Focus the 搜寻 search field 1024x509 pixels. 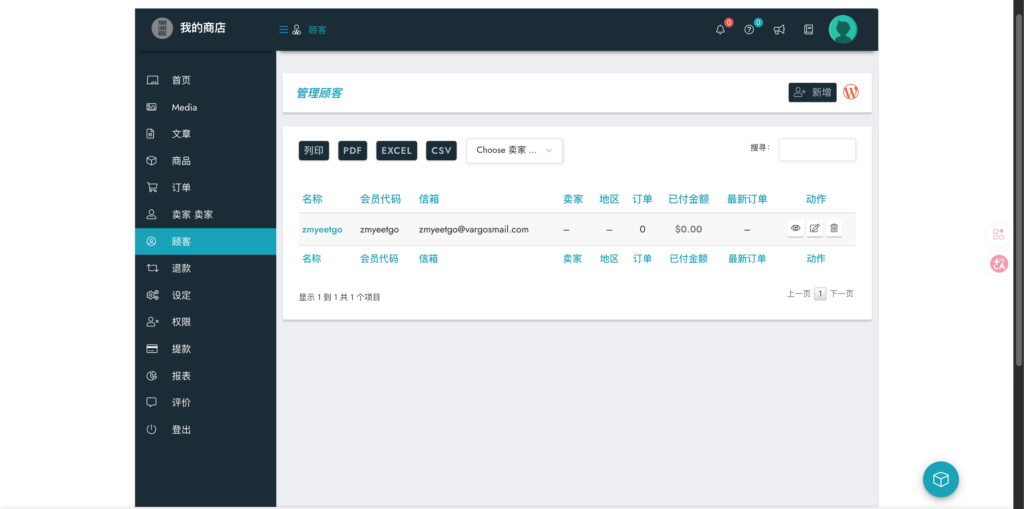817,150
